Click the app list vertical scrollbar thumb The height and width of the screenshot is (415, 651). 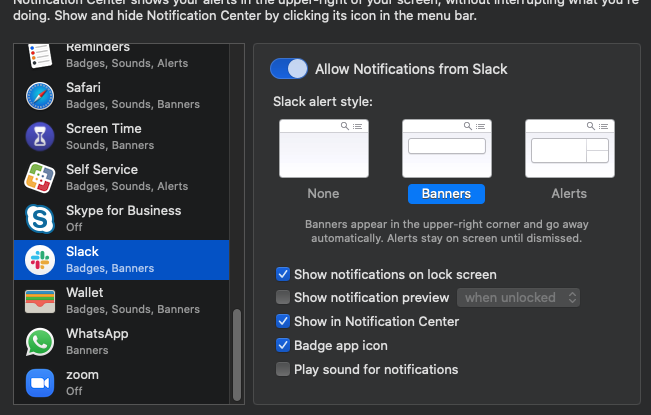[237, 355]
